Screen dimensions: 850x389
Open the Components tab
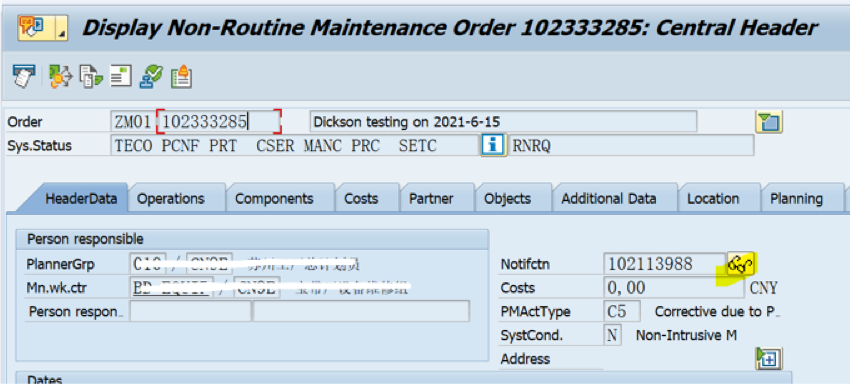pos(274,199)
